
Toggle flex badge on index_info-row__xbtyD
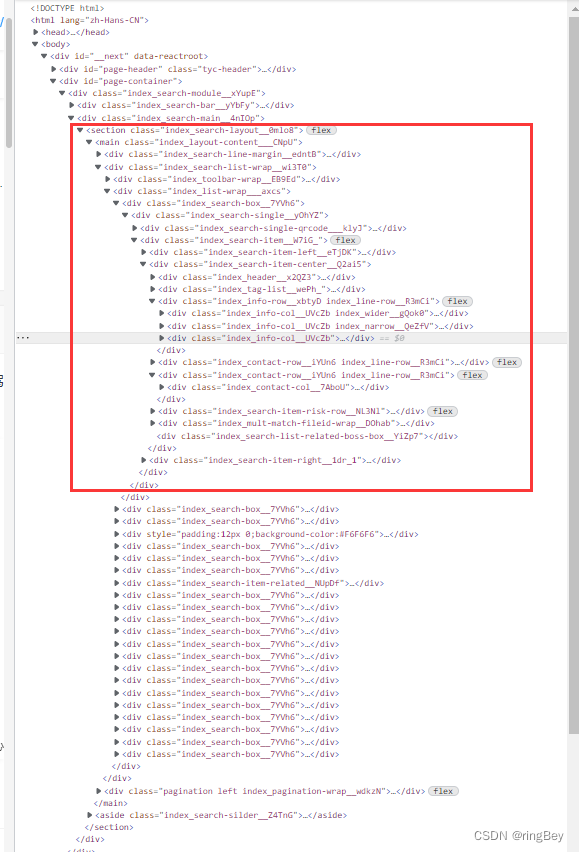tap(457, 301)
